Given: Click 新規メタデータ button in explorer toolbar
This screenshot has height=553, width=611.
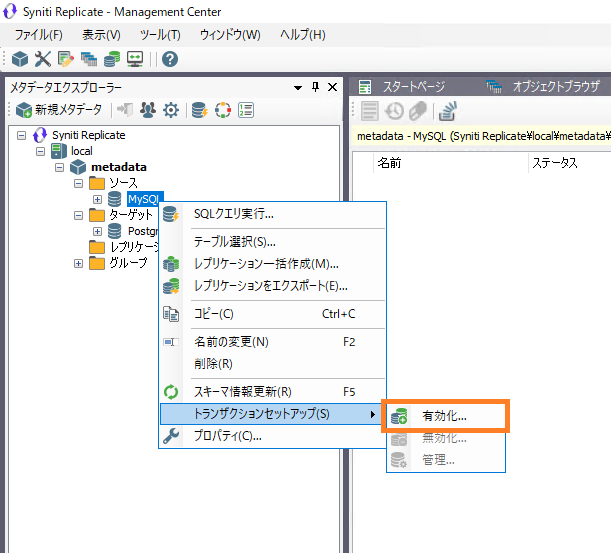Looking at the screenshot, I should point(59,110).
